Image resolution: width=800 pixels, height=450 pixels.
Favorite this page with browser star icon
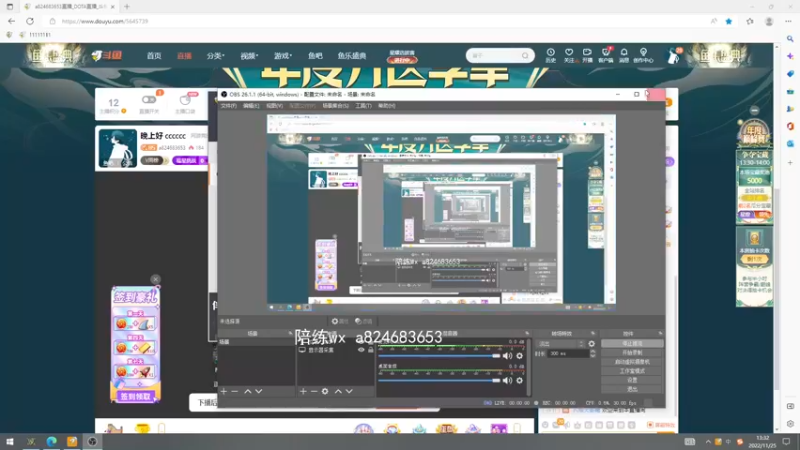click(729, 21)
